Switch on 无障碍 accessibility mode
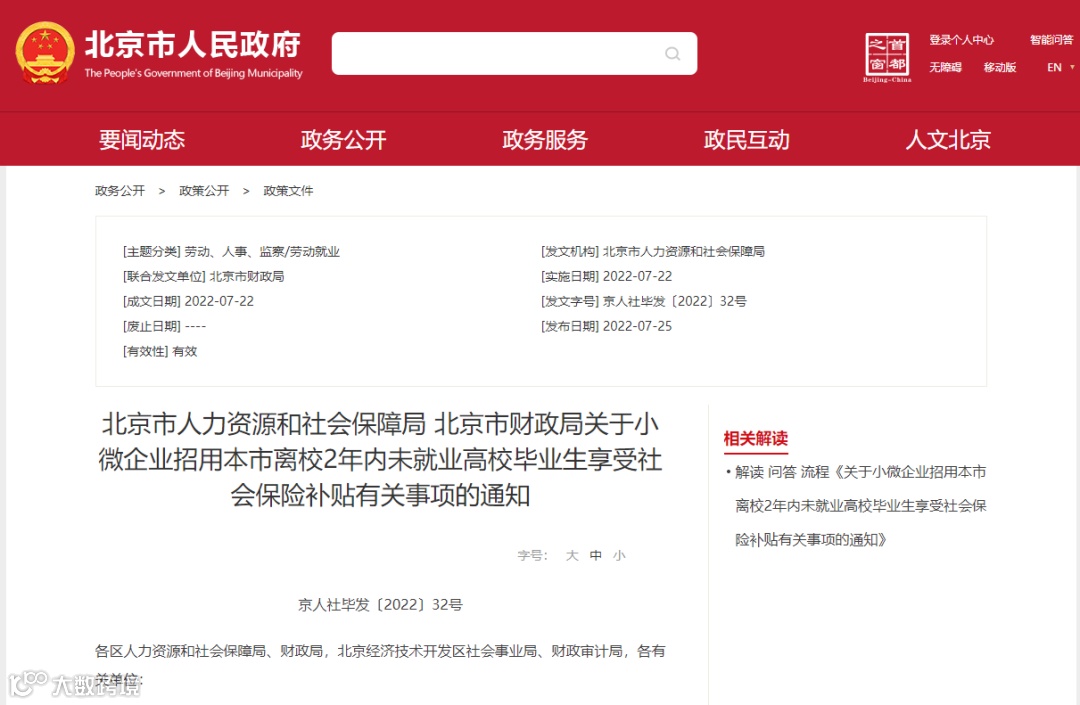This screenshot has width=1080, height=705. point(945,67)
